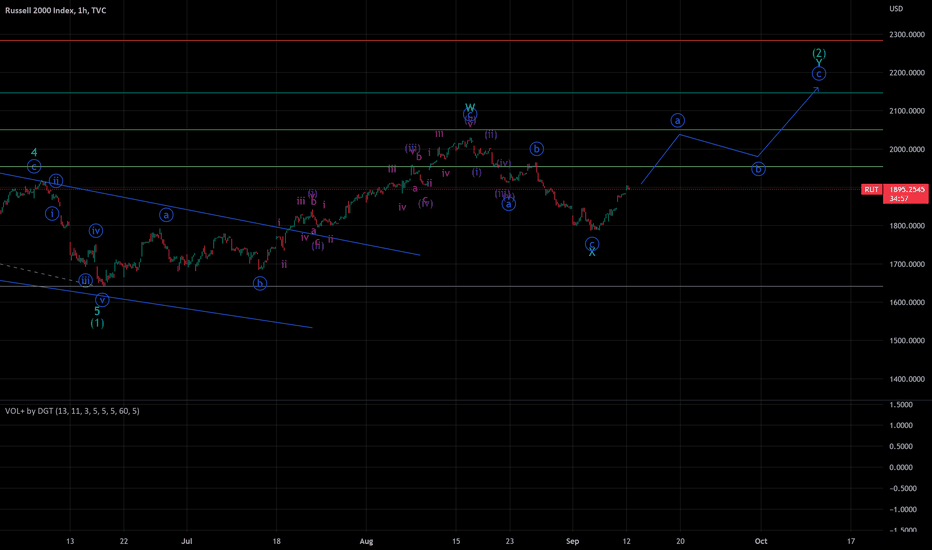Click the VOL+ by DGT indicator legend
Image resolution: width=932 pixels, height=550 pixels.
tap(72, 411)
